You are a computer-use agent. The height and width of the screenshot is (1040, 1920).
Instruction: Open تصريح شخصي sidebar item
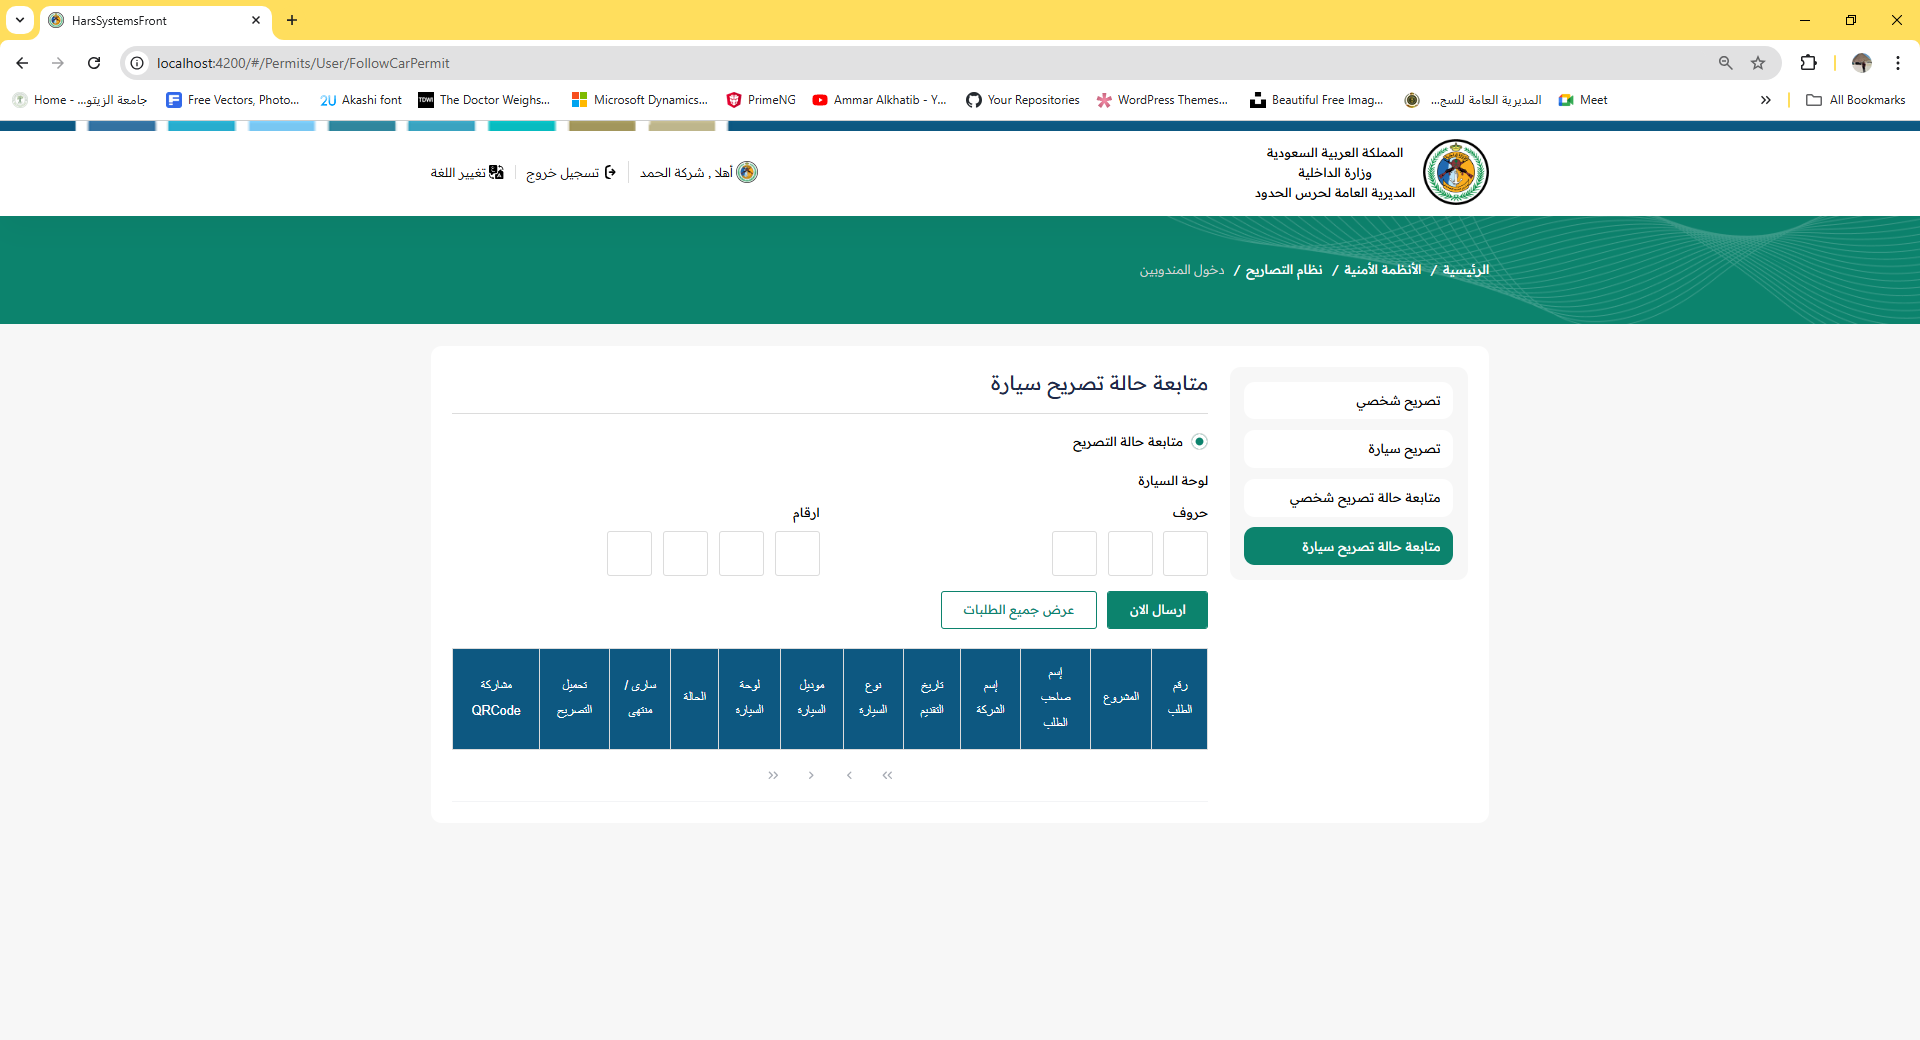(x=1348, y=401)
